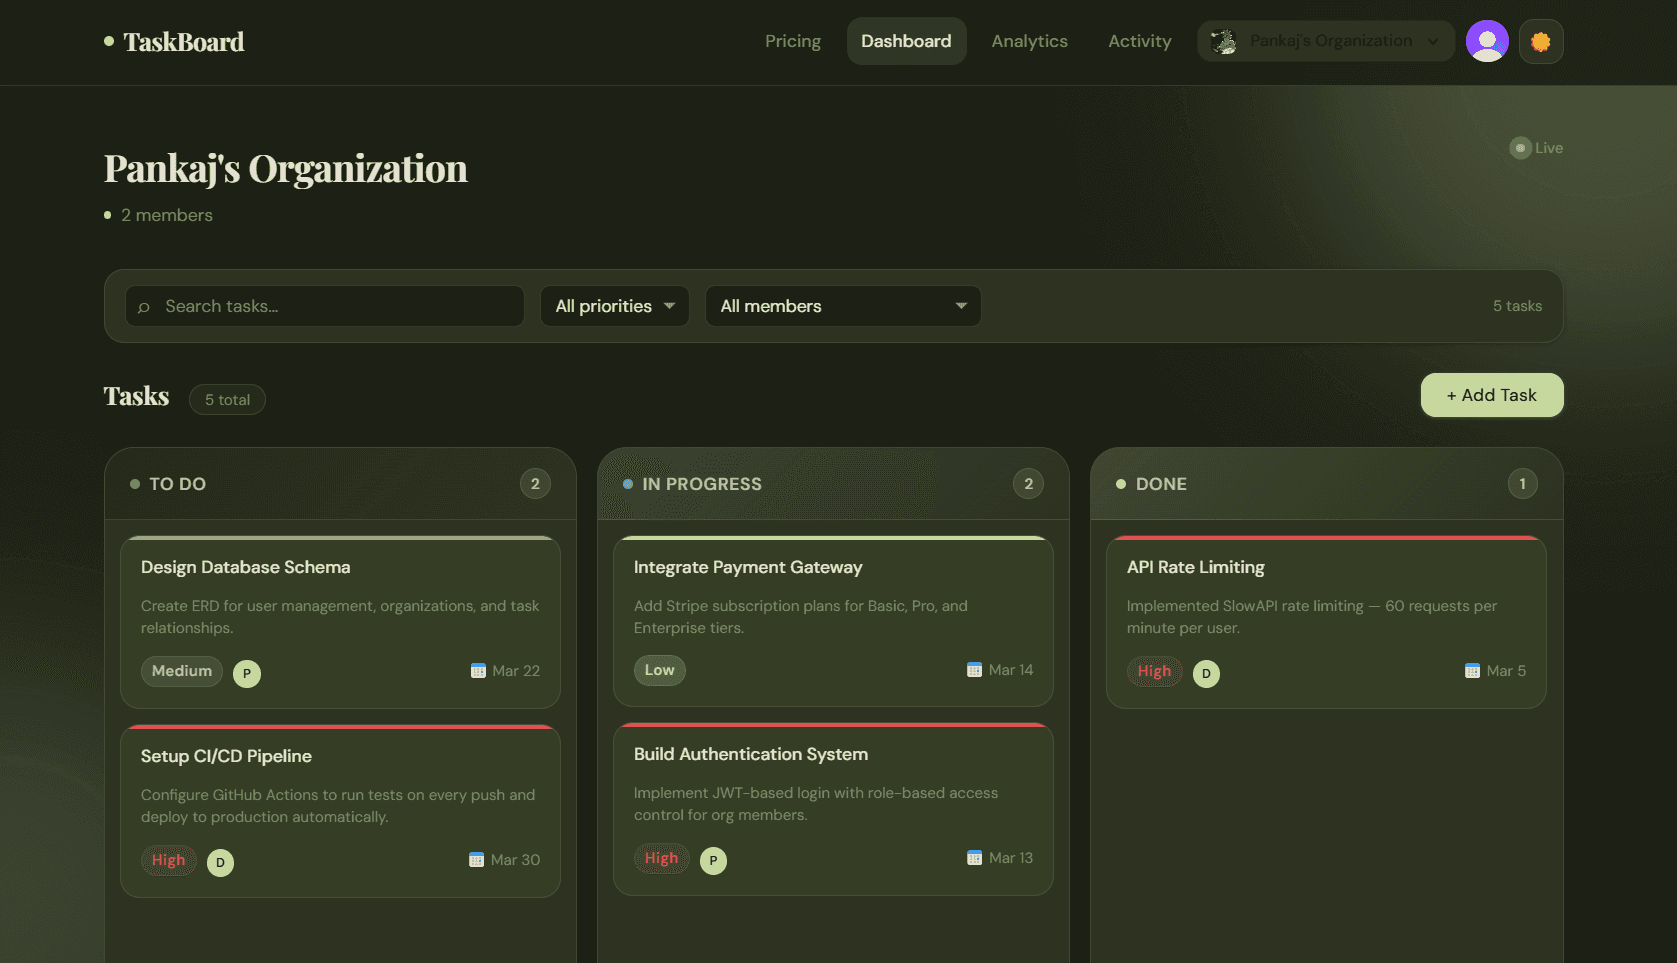
Task: Click assignee P on Design Database Schema
Action: click(247, 674)
